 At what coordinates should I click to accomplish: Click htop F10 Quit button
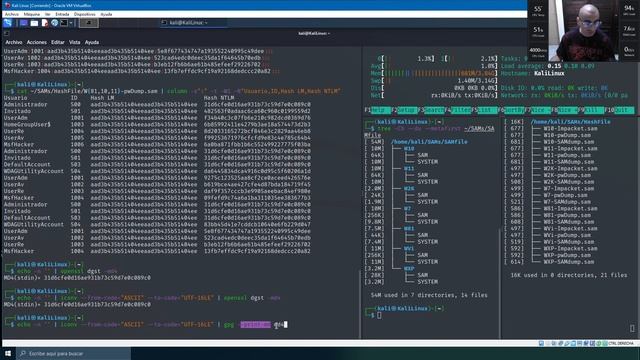(619, 110)
